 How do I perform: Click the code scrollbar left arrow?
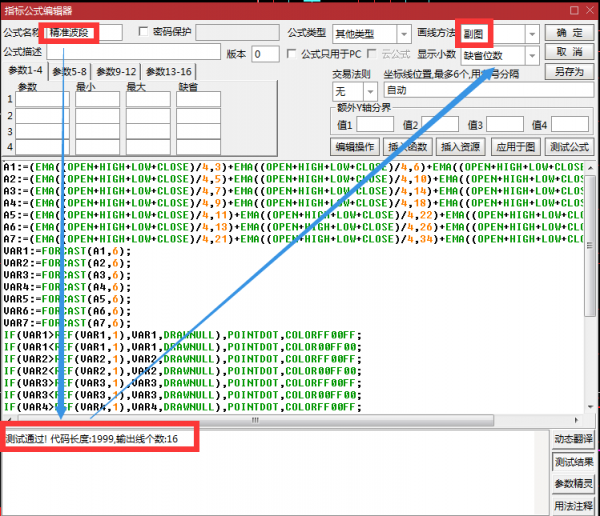tap(6, 420)
